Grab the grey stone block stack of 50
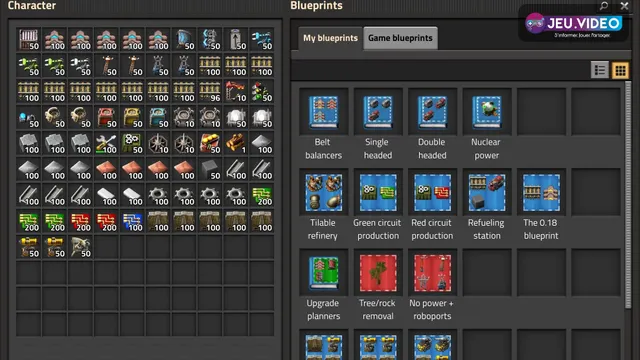640x360 pixels. [210, 169]
